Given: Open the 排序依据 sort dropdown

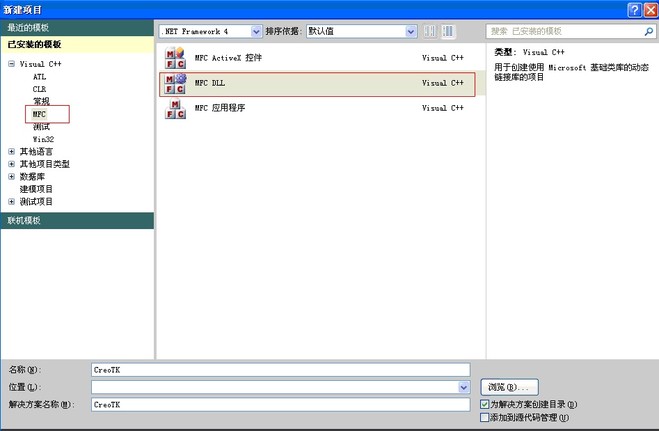Looking at the screenshot, I should point(361,31).
